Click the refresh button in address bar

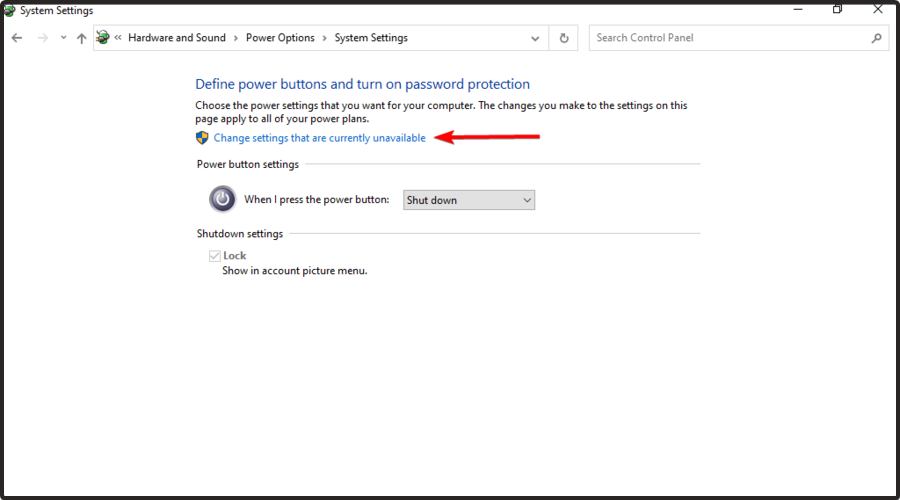[564, 38]
